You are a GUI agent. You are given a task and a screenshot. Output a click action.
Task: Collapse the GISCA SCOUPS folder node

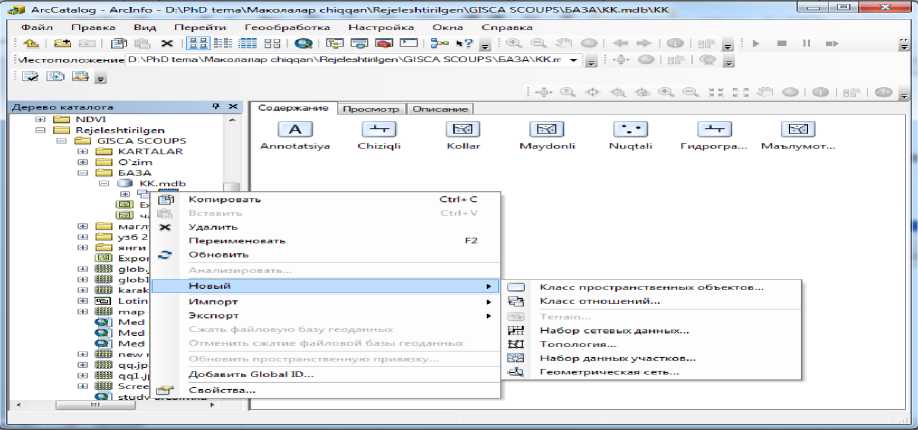61,141
